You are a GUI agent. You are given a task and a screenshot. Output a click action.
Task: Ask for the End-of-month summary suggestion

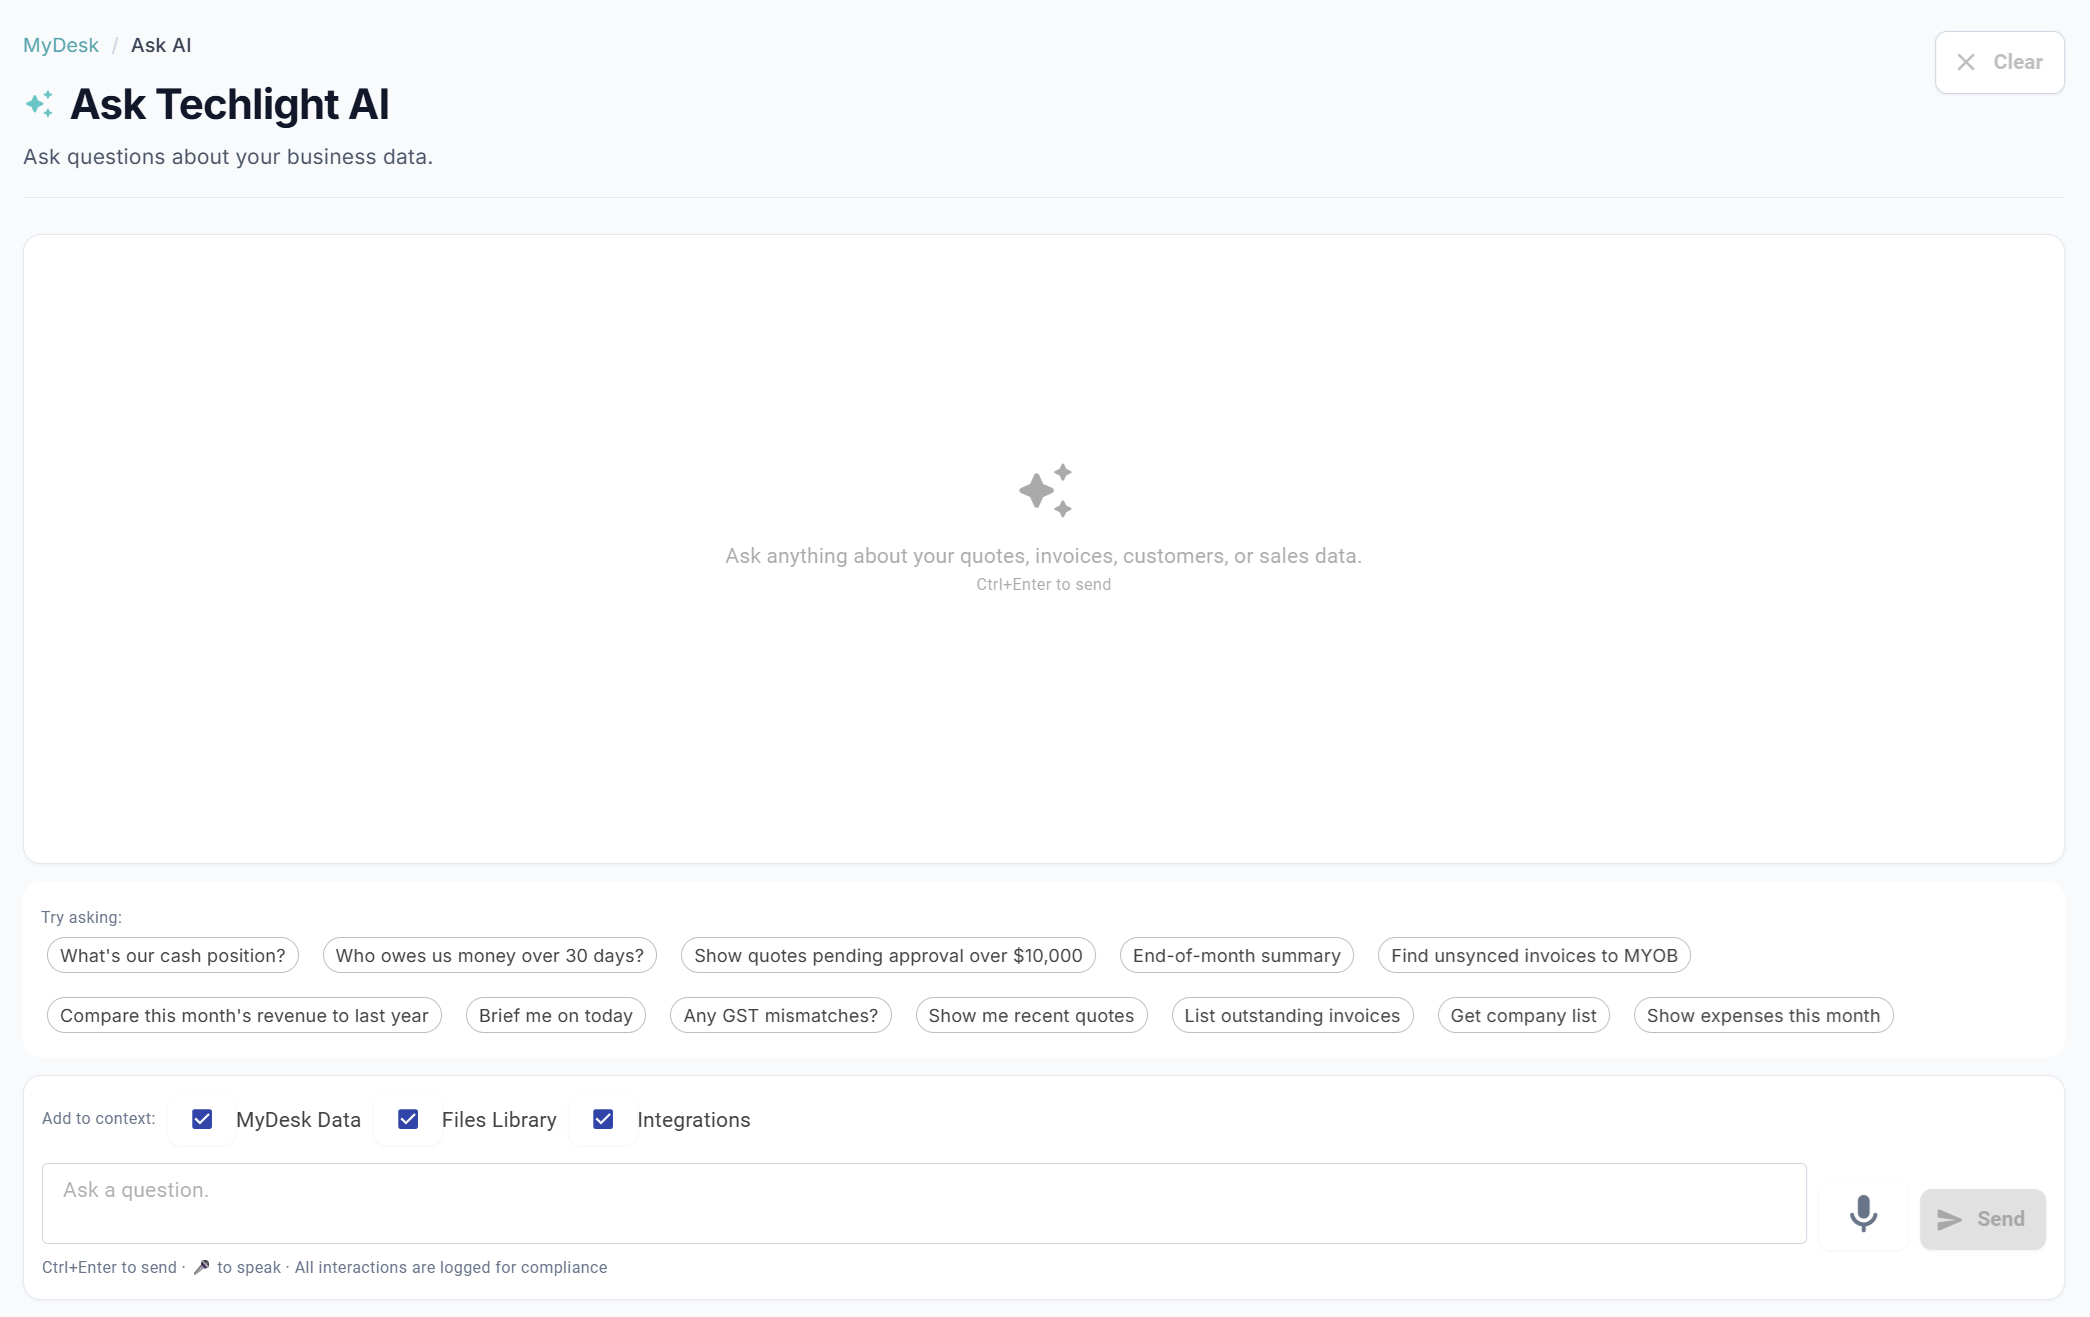click(x=1236, y=955)
